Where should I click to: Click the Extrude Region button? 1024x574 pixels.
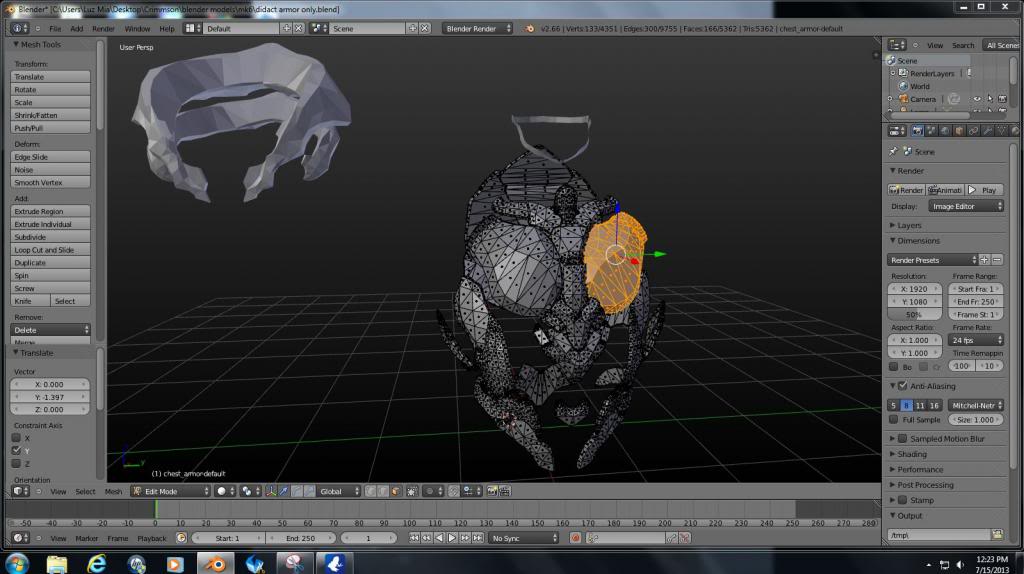pos(50,212)
